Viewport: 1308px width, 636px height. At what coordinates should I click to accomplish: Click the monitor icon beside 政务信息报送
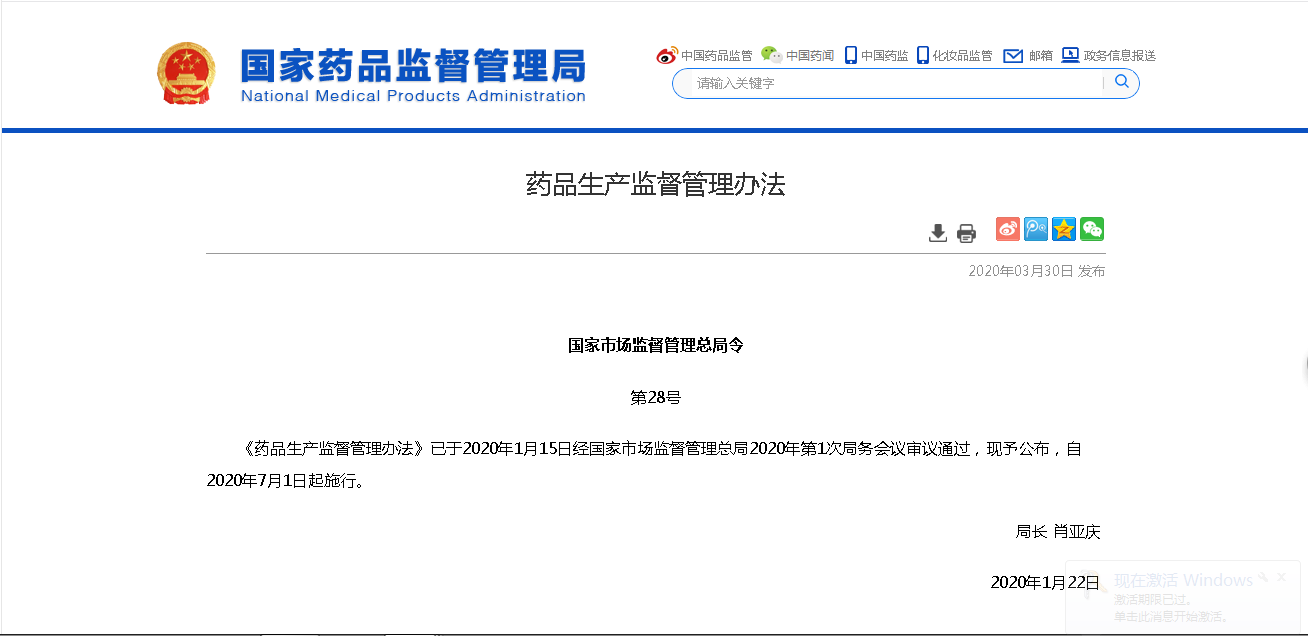[x=1070, y=55]
